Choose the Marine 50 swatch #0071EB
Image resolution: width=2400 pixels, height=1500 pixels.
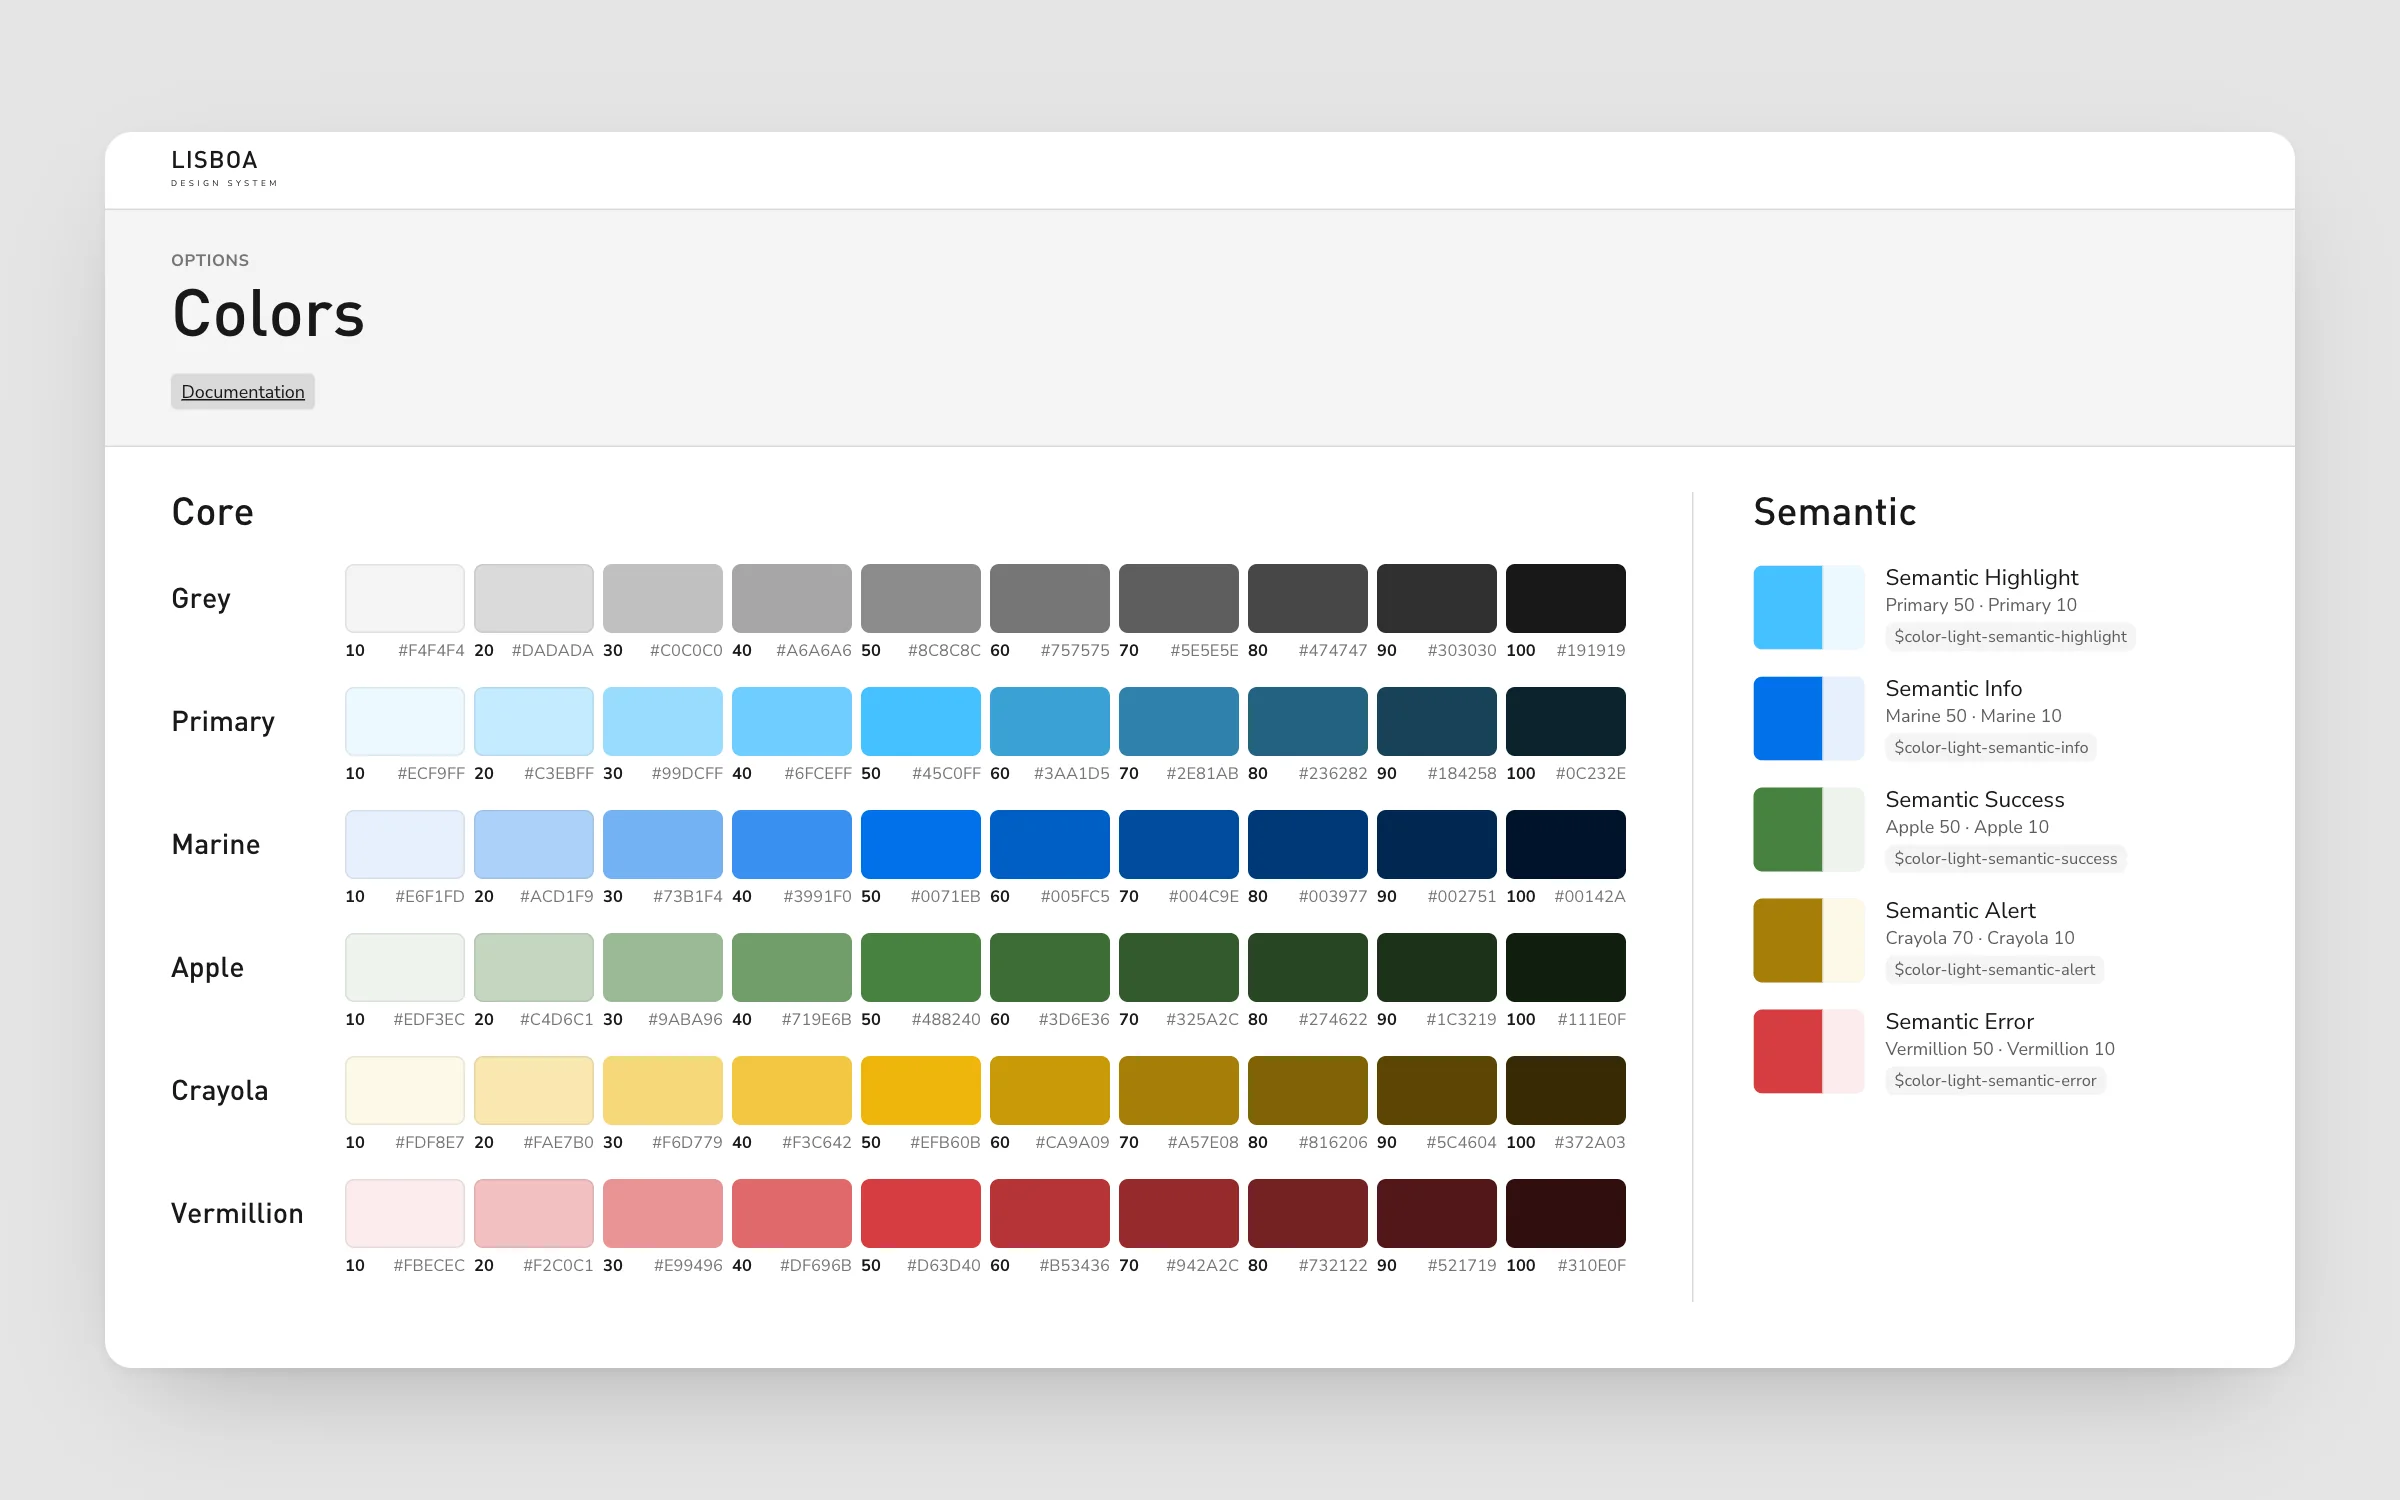pyautogui.click(x=921, y=844)
